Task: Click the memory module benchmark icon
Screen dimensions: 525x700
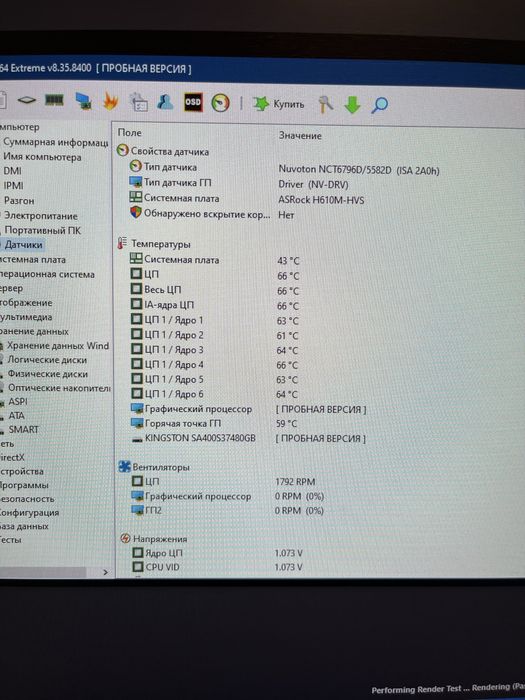Action: [54, 100]
